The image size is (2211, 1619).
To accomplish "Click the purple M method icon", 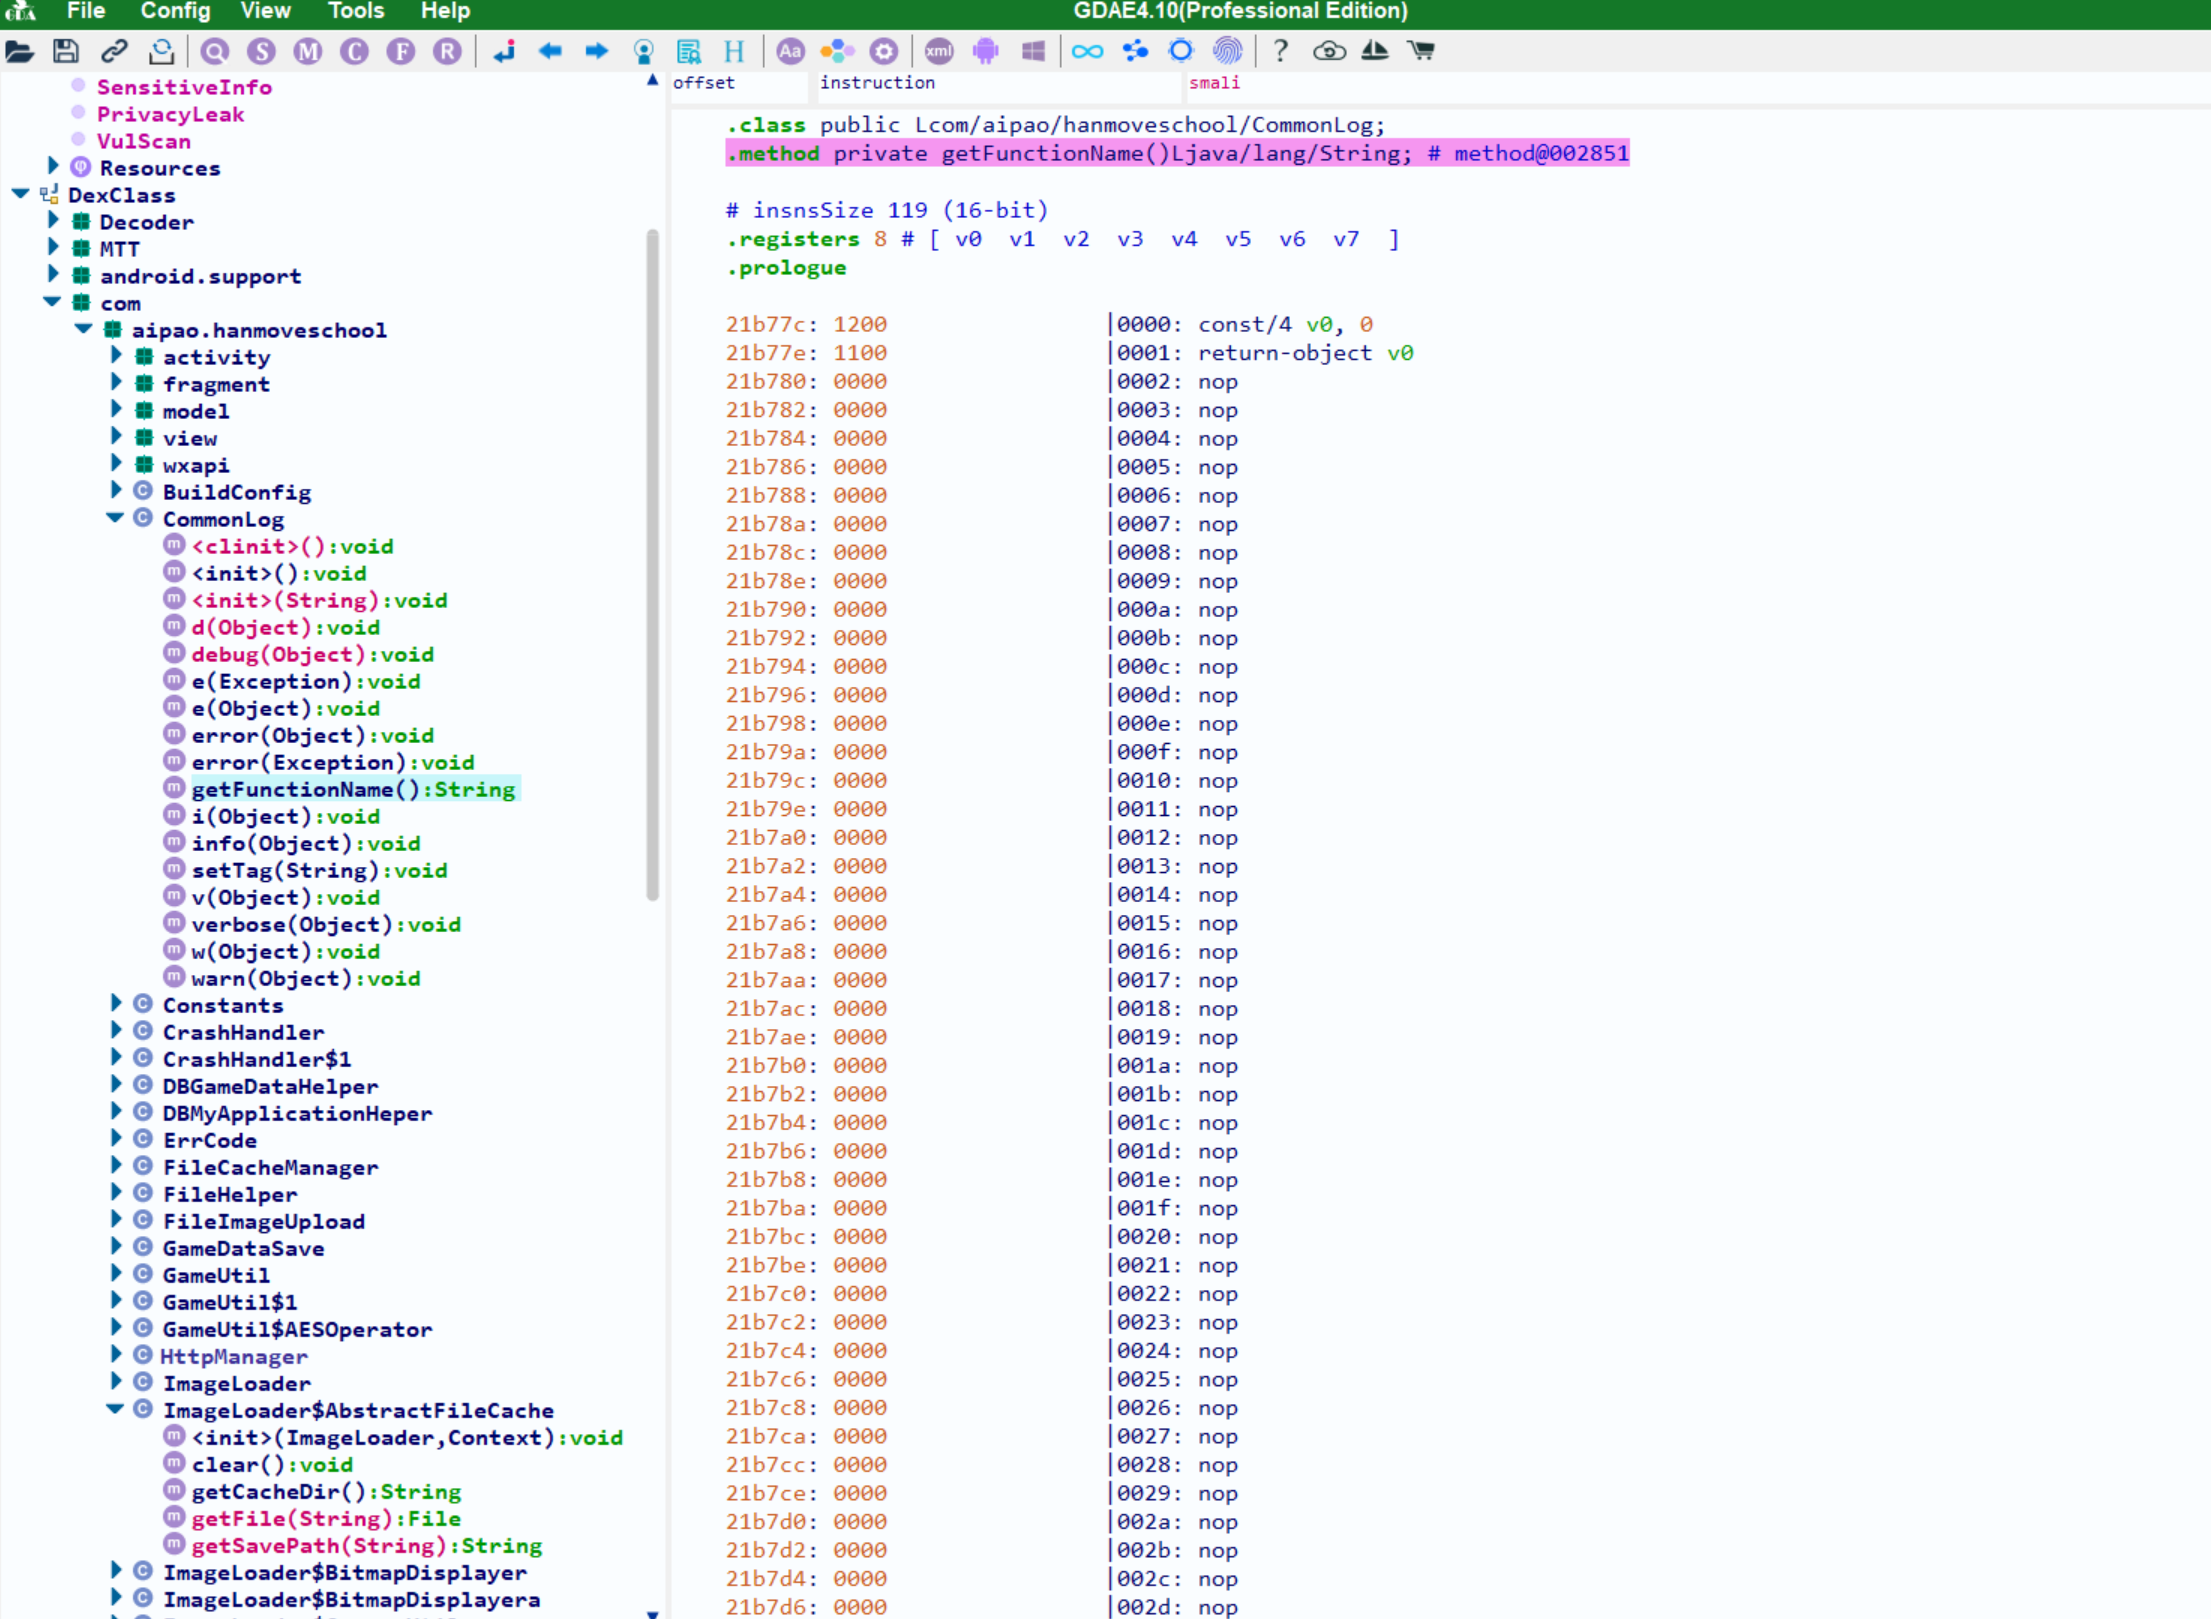I will point(308,51).
